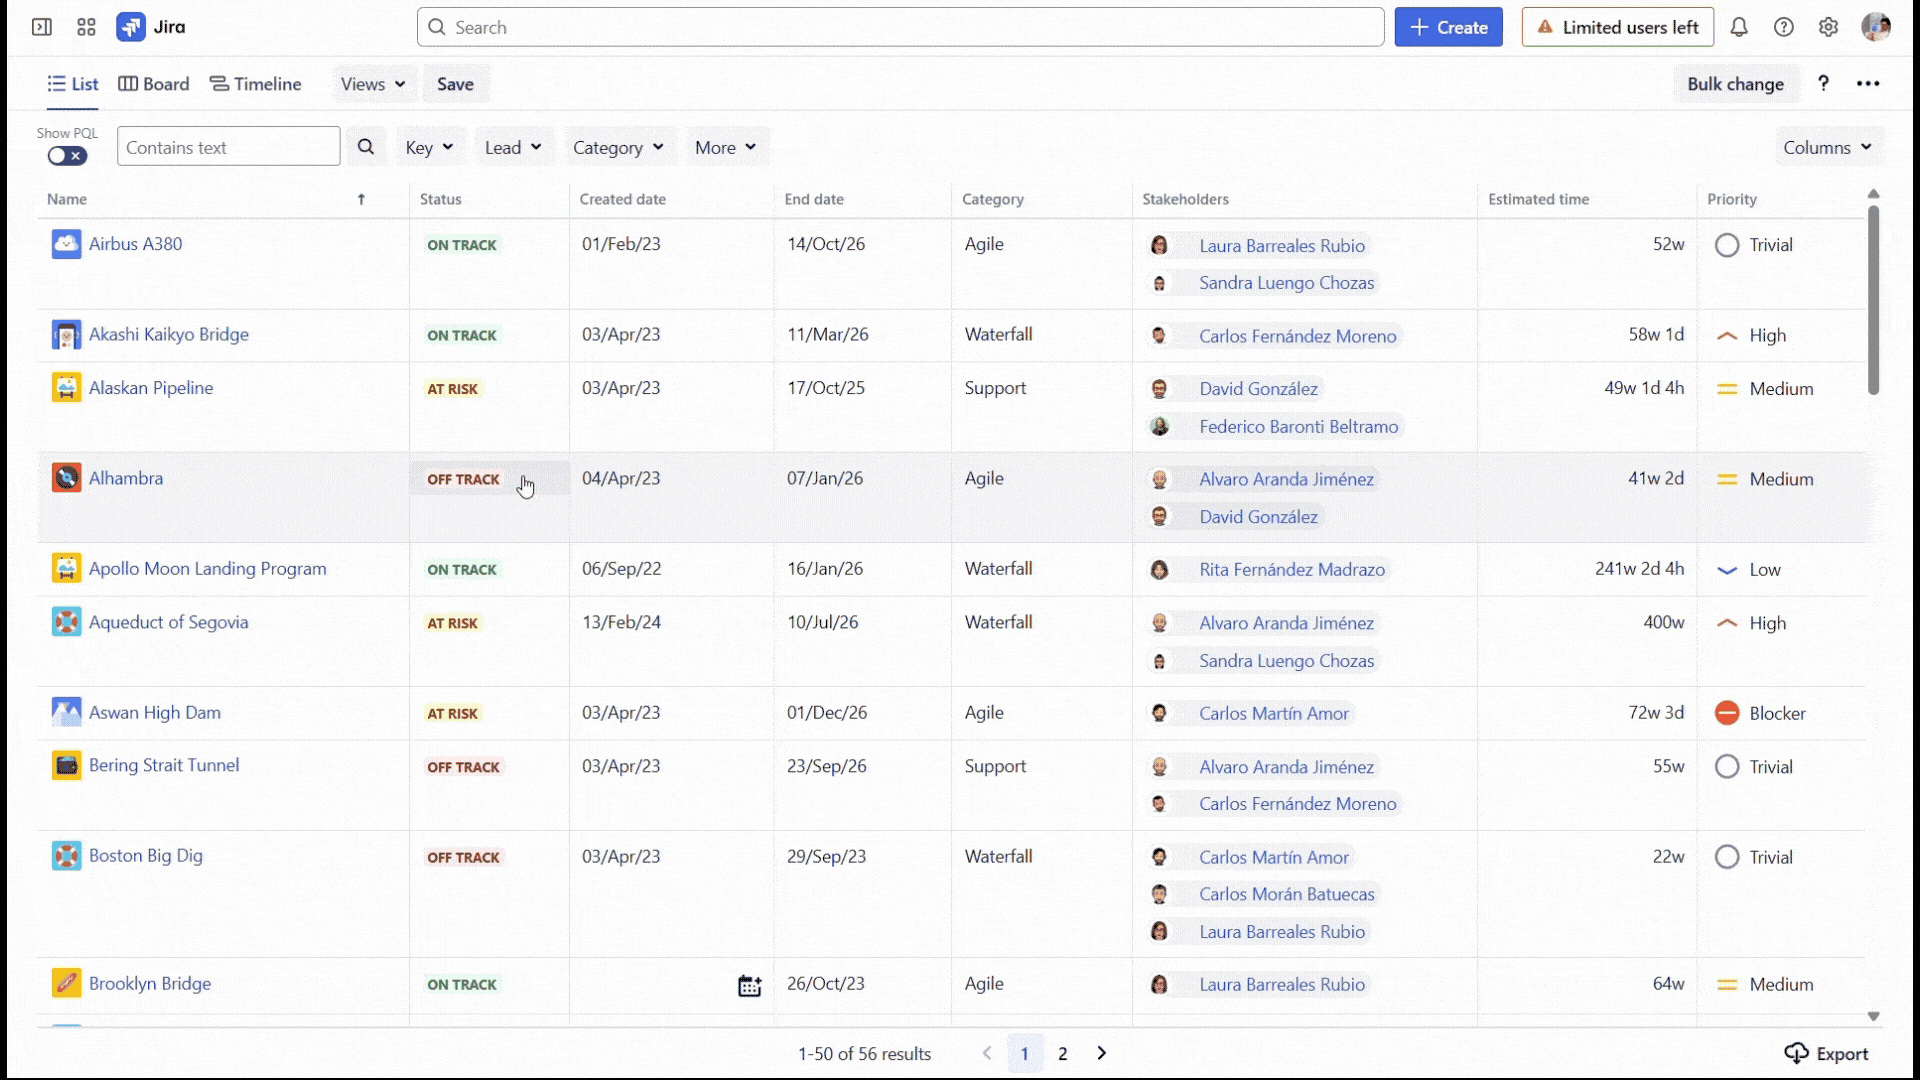Open the app switcher grid icon
The image size is (1920, 1080).
[x=86, y=27]
